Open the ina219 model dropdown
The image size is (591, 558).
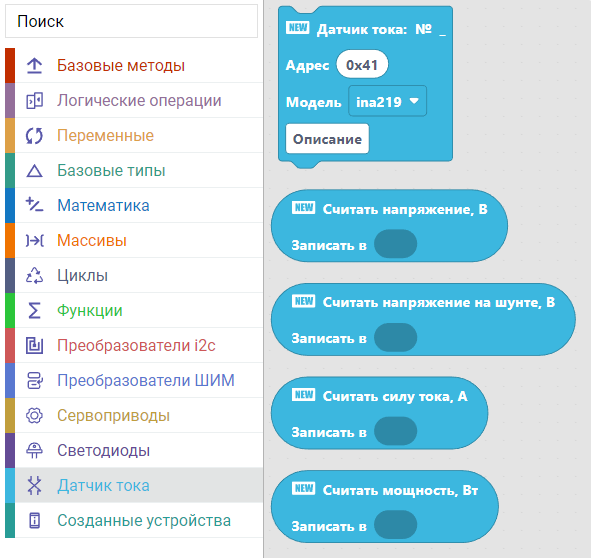click(387, 101)
